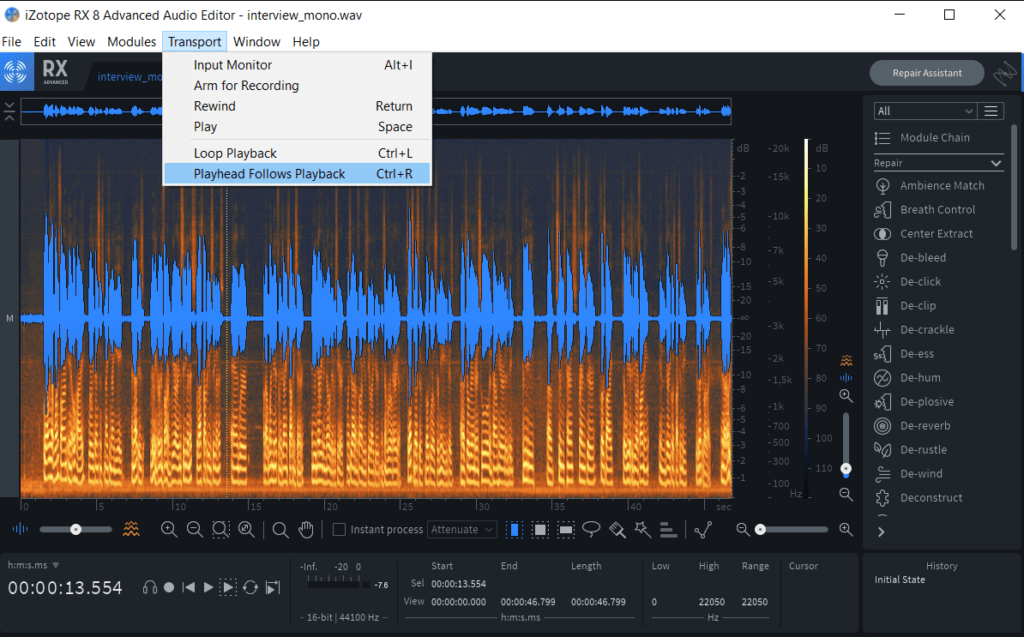Choose the magic wand selection tool

[643, 530]
